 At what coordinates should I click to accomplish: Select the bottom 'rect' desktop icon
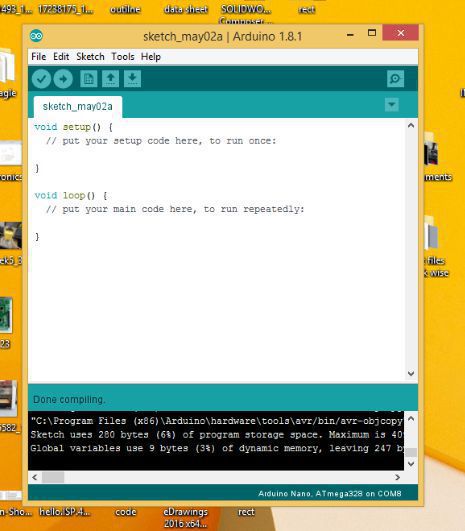246,512
